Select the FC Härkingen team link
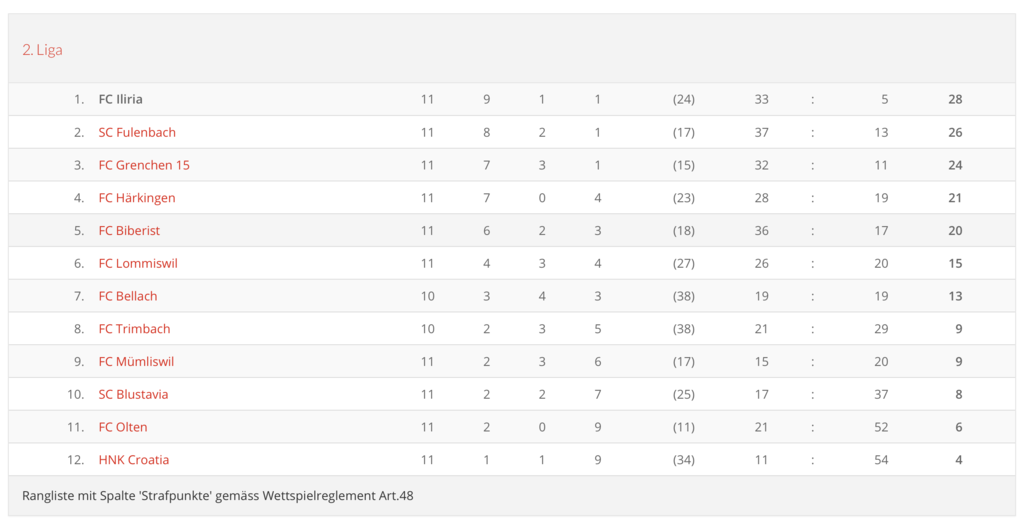The width and height of the screenshot is (1024, 531). pos(137,198)
